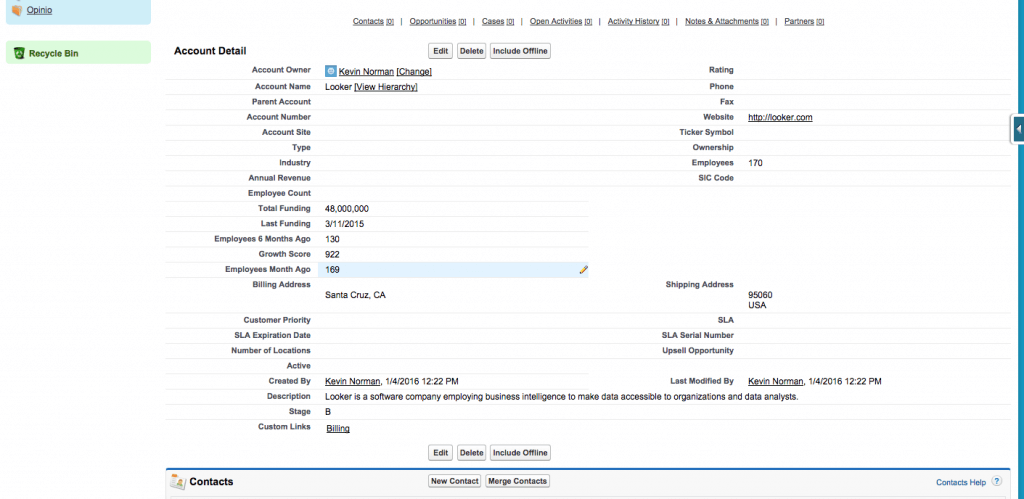Click the bottom Edit button
1024x499 pixels.
pos(441,453)
